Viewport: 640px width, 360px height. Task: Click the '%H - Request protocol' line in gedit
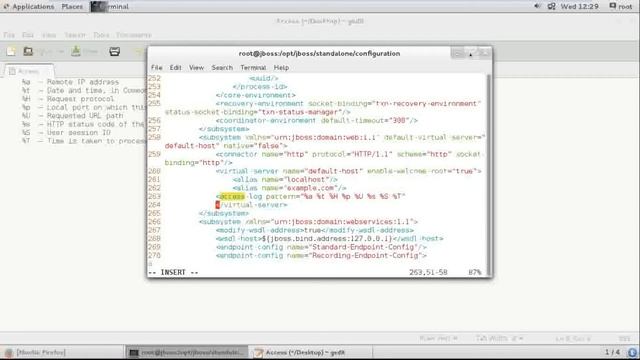68,99
